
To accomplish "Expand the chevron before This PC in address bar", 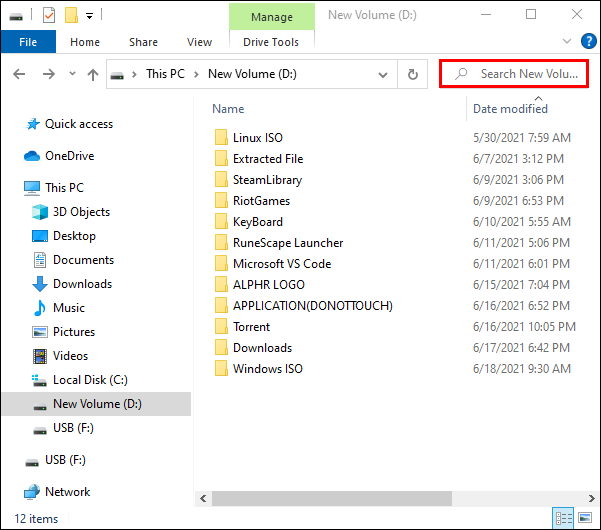I will [135, 74].
